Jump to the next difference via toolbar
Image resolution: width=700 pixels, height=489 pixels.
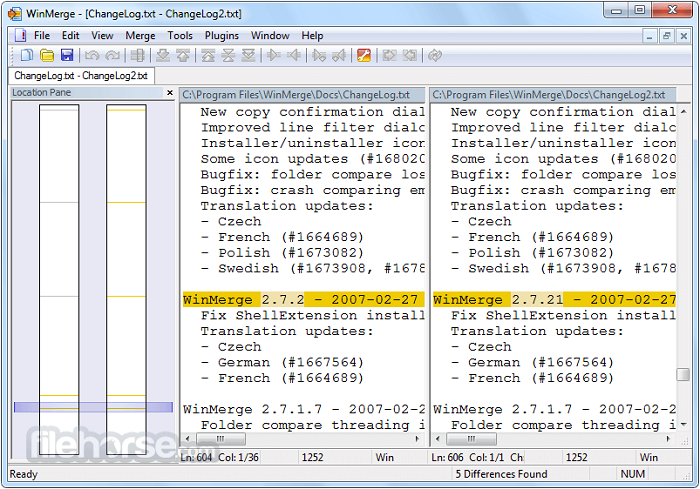[161, 55]
